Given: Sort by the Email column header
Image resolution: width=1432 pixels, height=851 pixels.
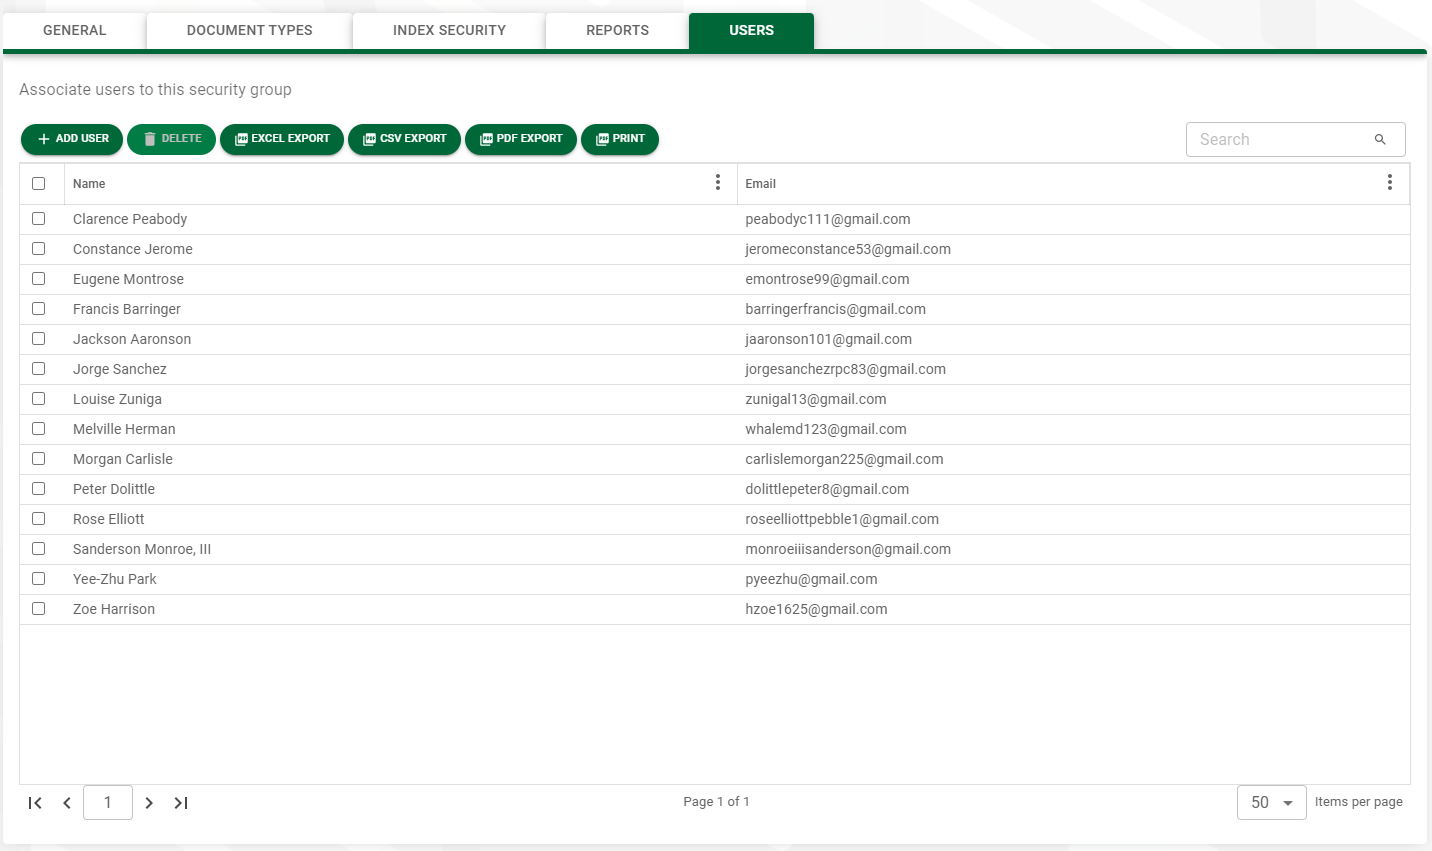Looking at the screenshot, I should [760, 184].
